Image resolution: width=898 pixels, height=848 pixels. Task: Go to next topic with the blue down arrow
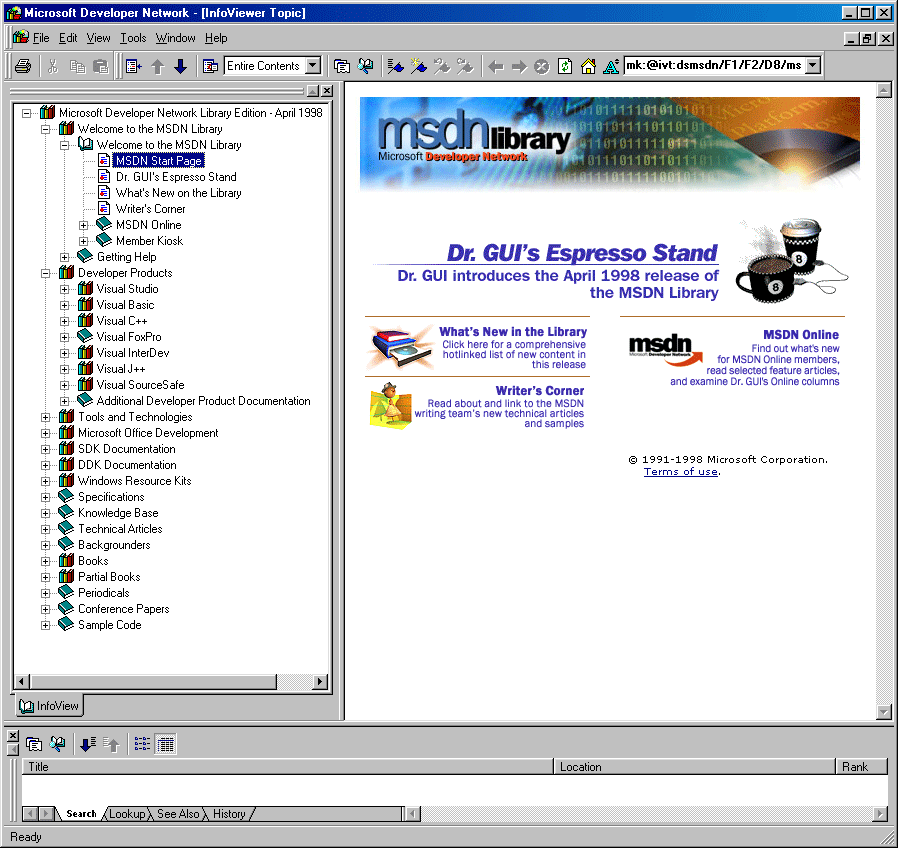click(180, 66)
